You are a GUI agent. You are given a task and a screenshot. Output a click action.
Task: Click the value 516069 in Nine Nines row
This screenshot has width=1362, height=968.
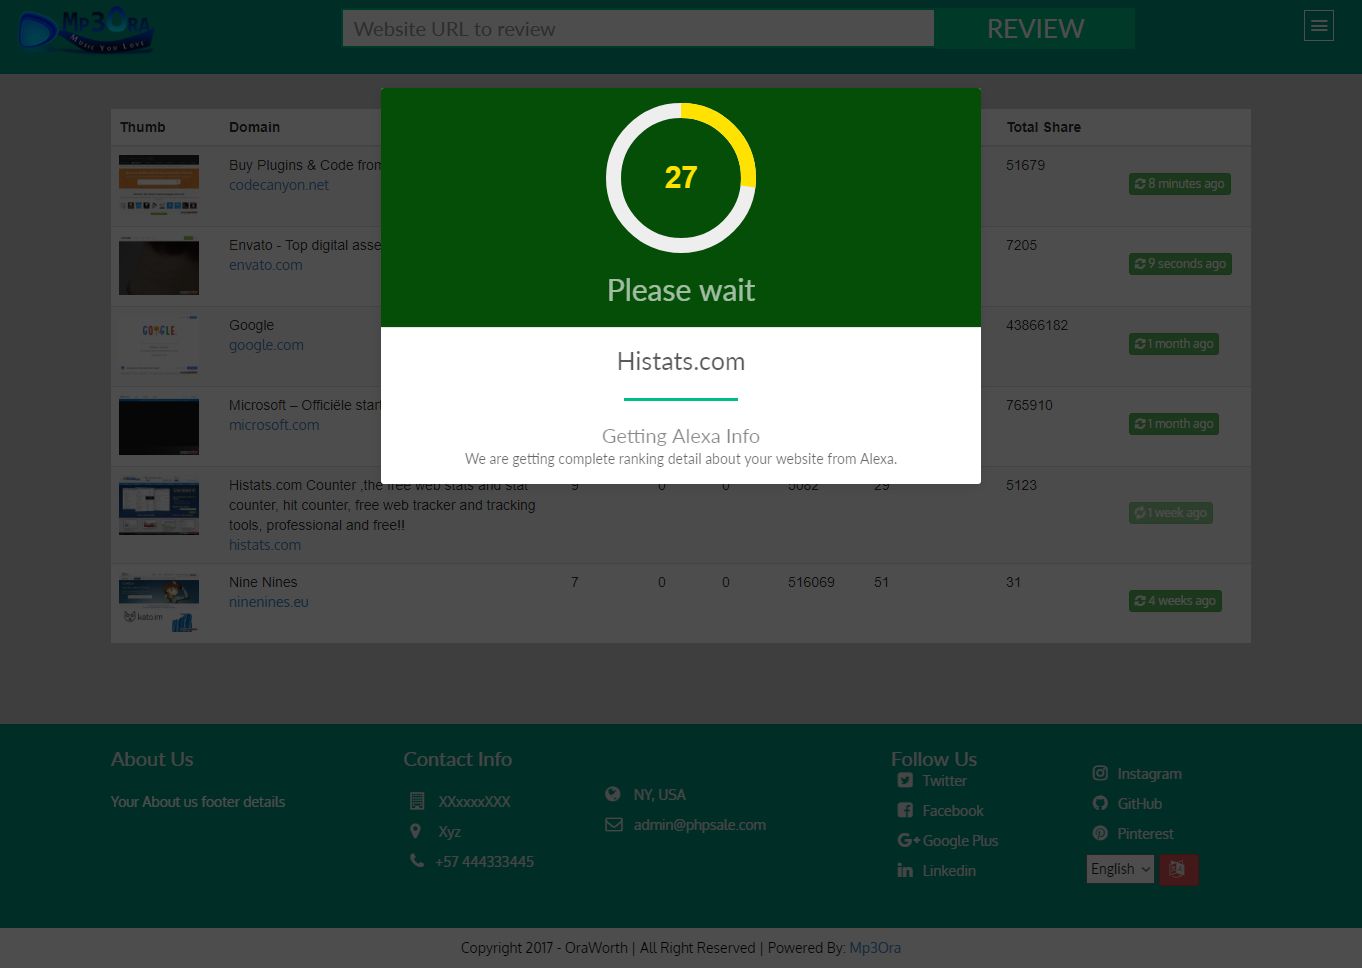click(811, 582)
